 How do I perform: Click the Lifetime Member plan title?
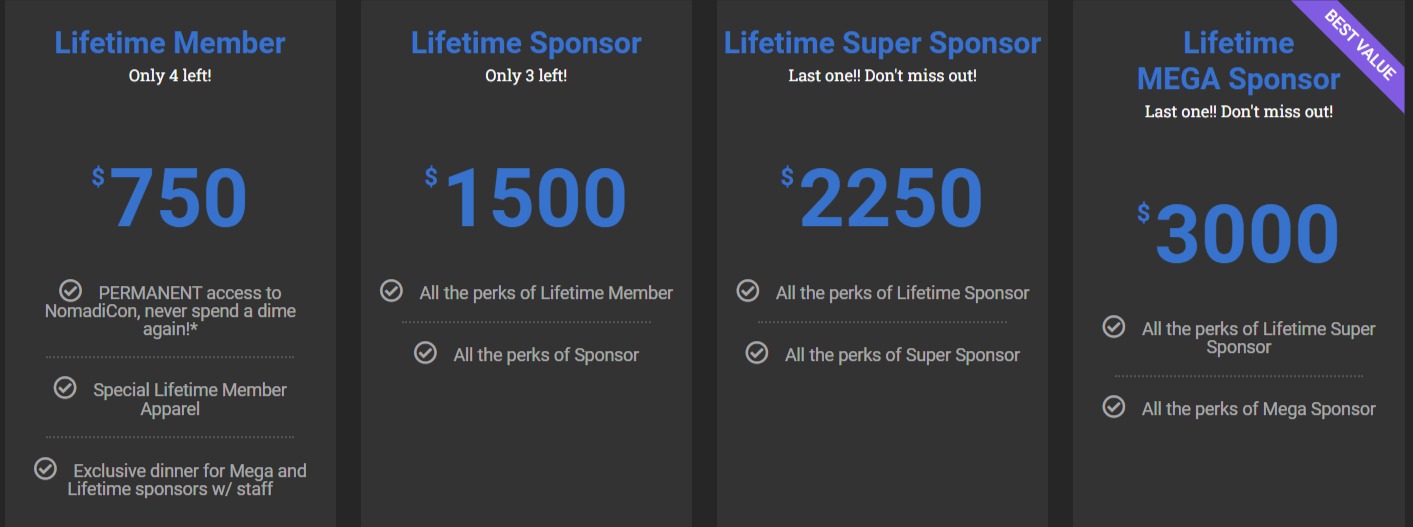point(170,43)
